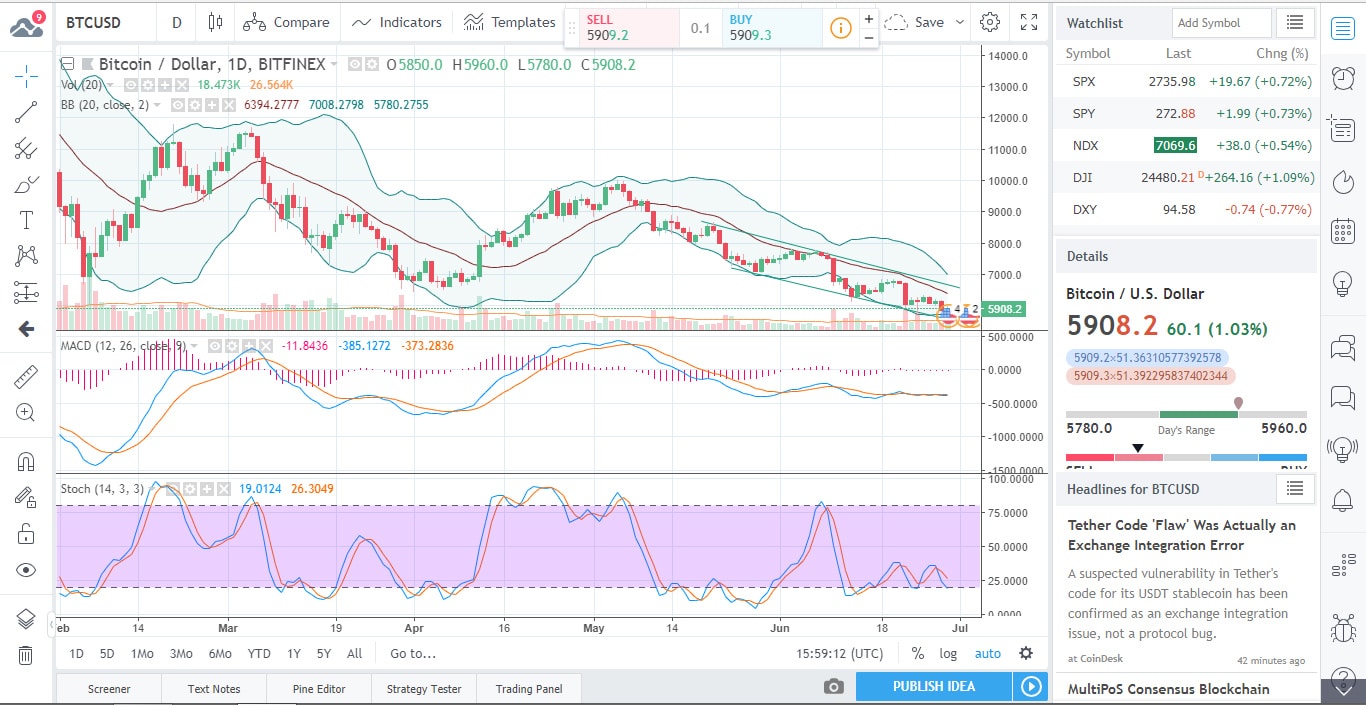Toggle visibility of main Bitcoin series
The width and height of the screenshot is (1366, 705).
click(354, 64)
